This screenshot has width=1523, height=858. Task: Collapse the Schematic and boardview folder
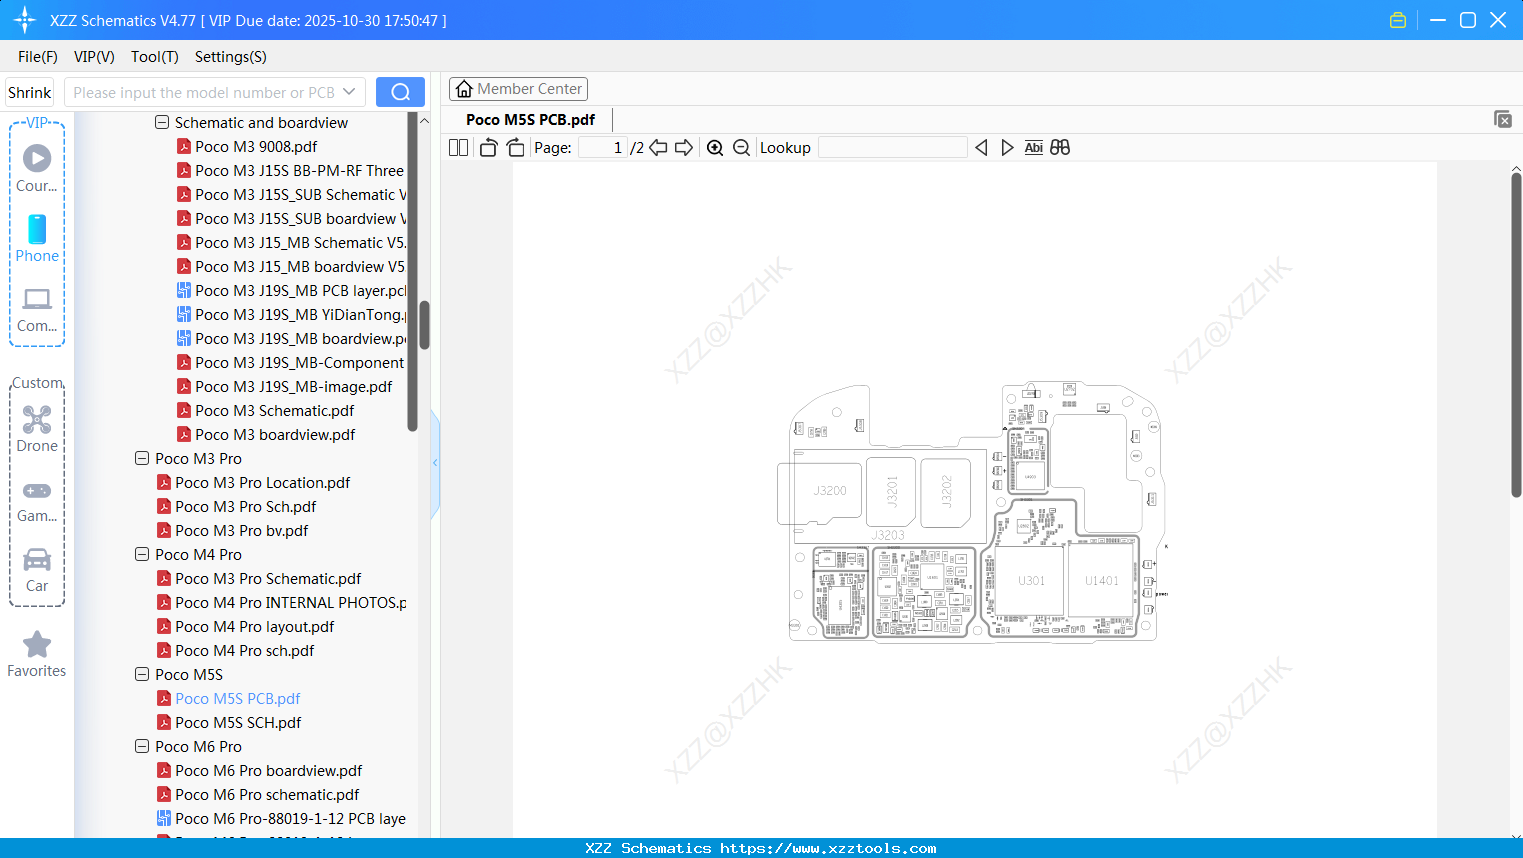pyautogui.click(x=162, y=122)
